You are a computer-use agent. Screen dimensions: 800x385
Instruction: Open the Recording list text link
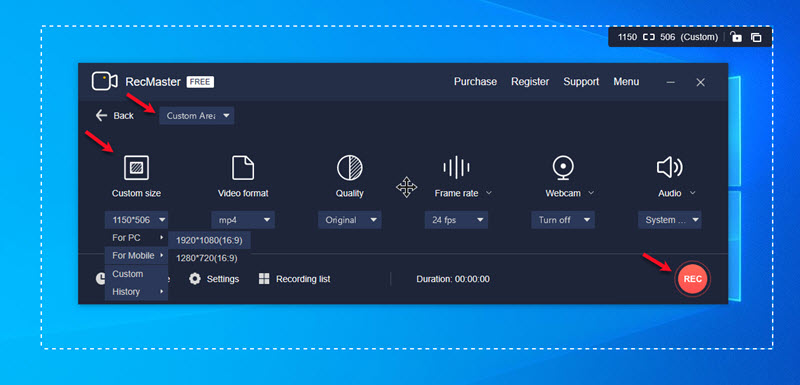point(303,279)
